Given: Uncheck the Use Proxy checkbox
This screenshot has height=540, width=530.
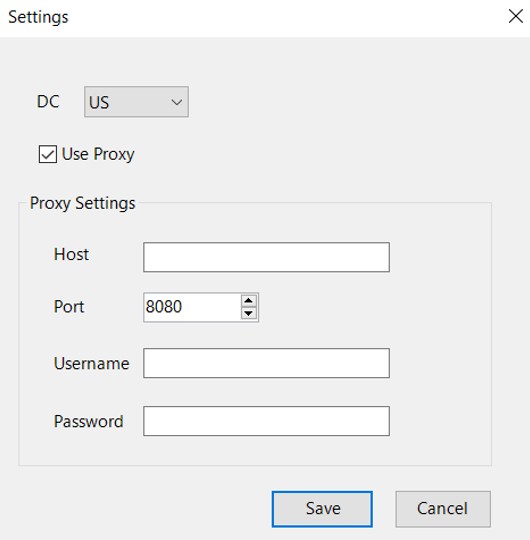Looking at the screenshot, I should pyautogui.click(x=48, y=154).
